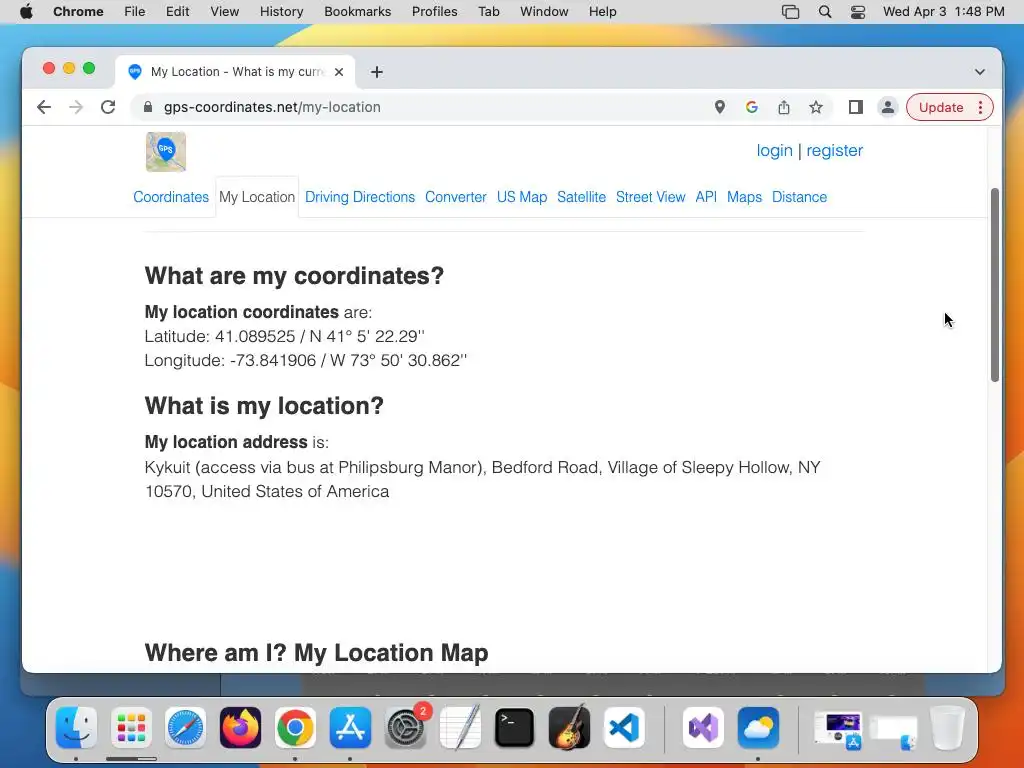This screenshot has height=768, width=1024.
Task: Bookmark this page with the star icon
Action: coord(816,107)
